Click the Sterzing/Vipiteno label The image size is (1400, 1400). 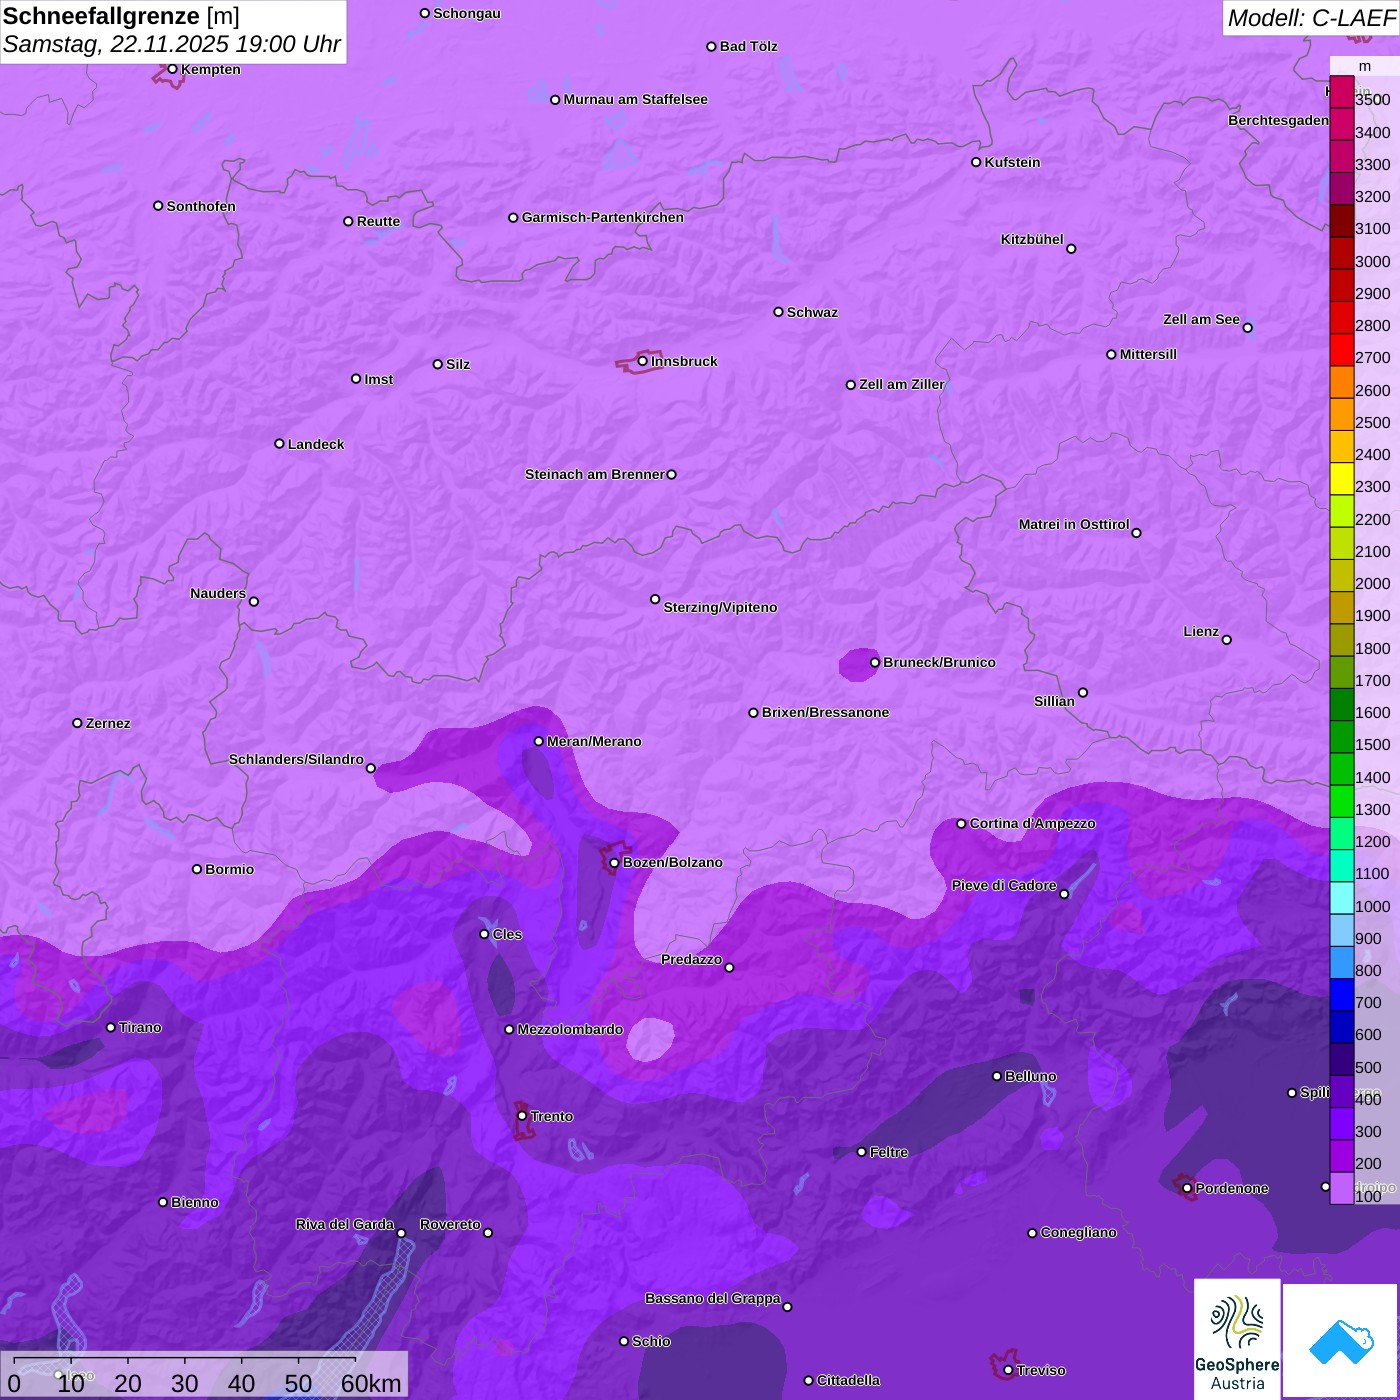pos(720,607)
